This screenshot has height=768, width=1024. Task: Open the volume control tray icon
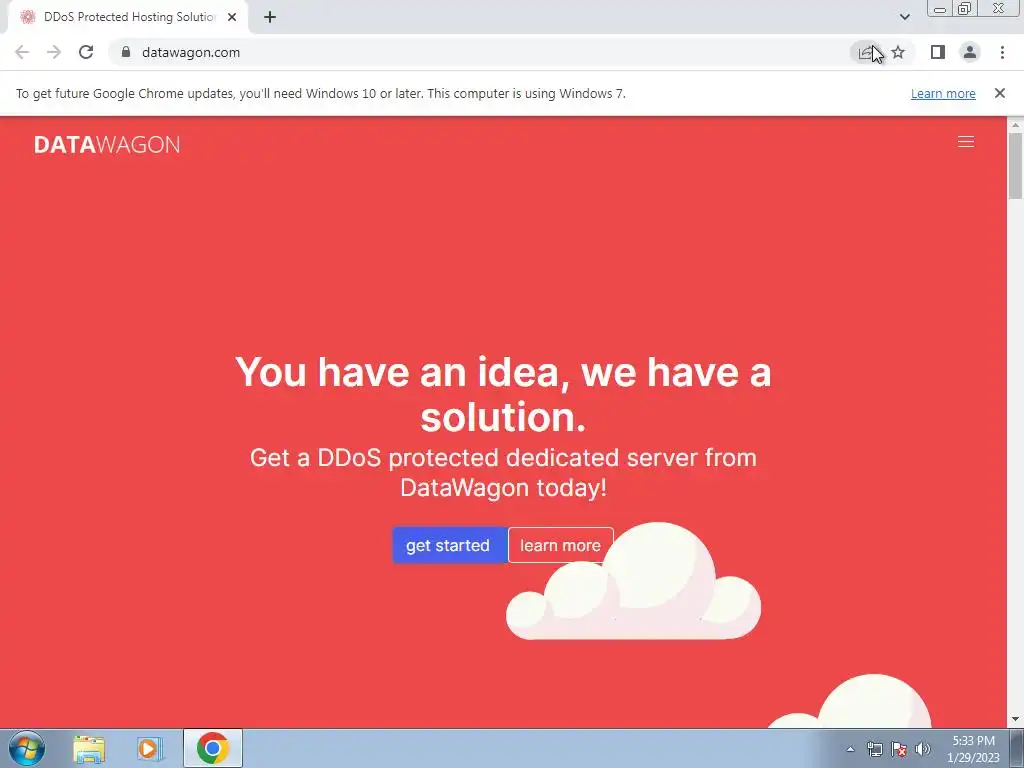pos(923,749)
